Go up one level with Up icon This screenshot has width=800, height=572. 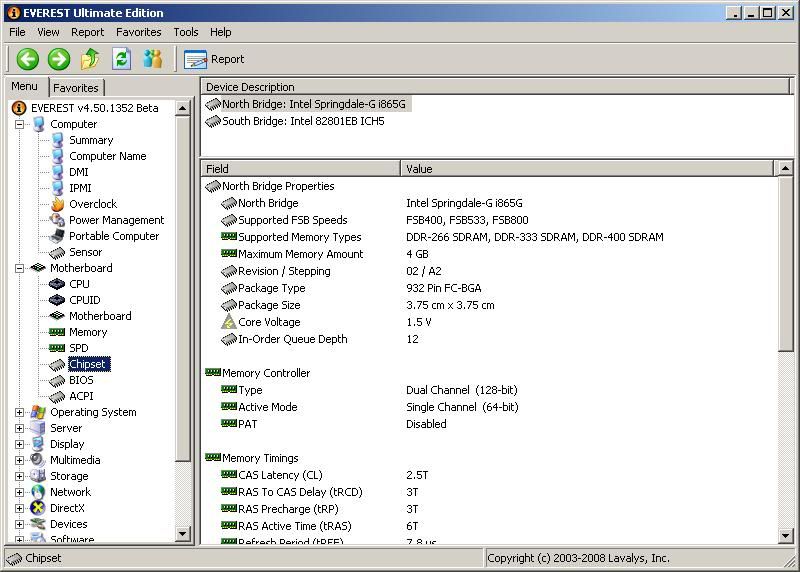(x=90, y=59)
